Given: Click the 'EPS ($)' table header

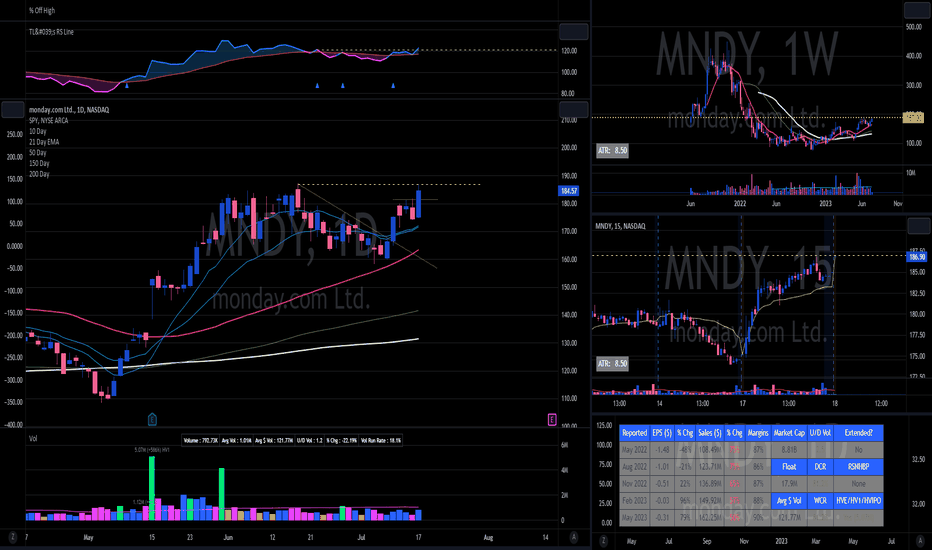Looking at the screenshot, I should [x=662, y=433].
